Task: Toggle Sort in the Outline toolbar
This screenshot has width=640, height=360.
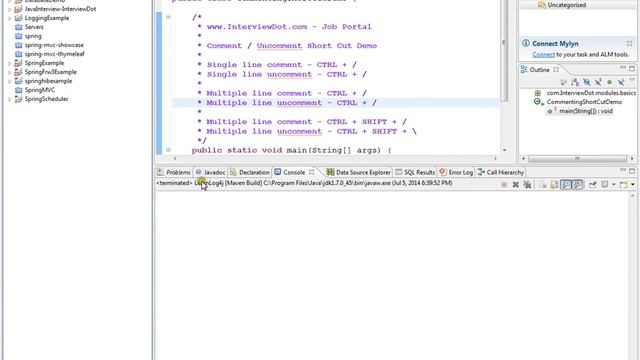Action: pyautogui.click(x=575, y=82)
